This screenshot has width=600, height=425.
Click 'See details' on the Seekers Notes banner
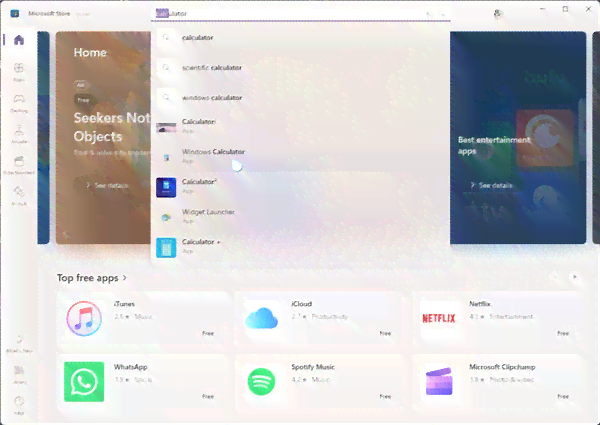point(107,186)
